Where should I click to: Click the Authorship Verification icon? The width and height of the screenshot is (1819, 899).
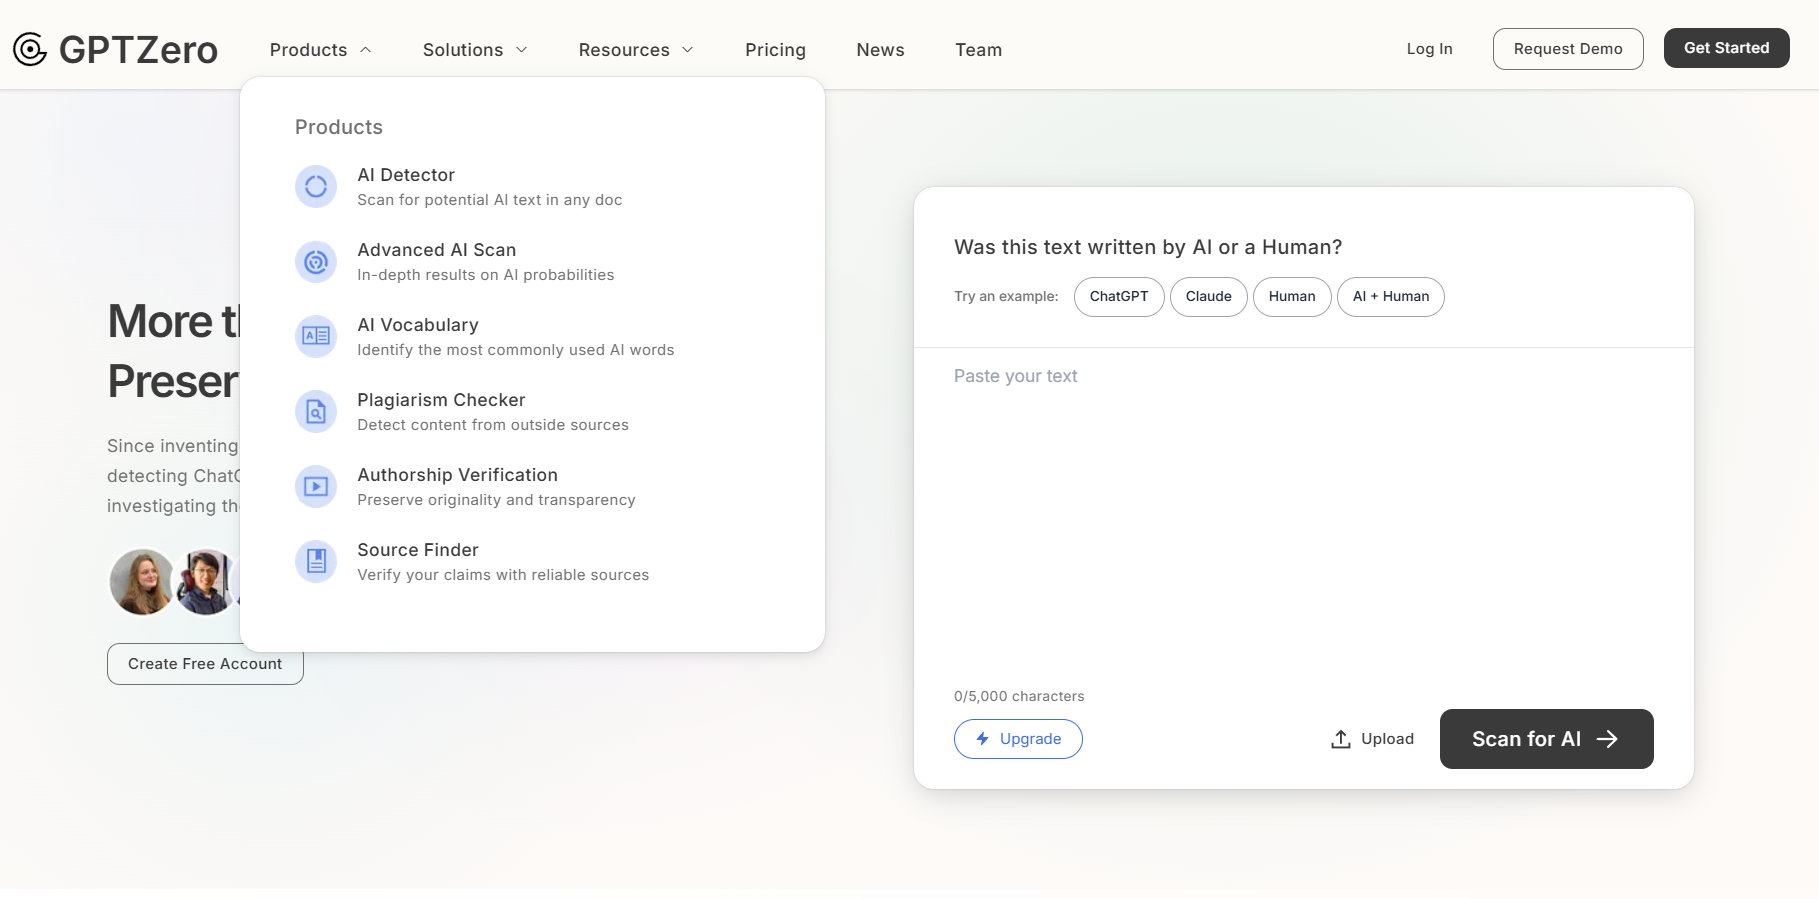point(316,486)
